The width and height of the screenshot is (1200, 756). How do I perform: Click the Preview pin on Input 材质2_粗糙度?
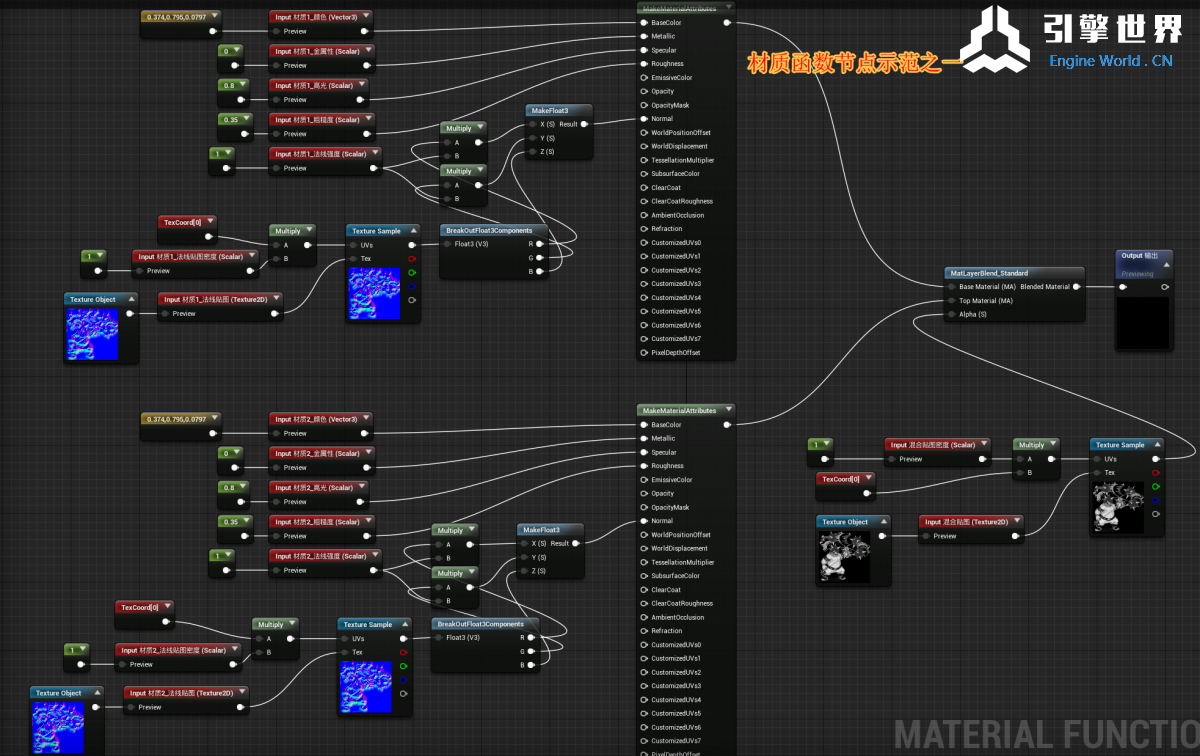tap(276, 536)
